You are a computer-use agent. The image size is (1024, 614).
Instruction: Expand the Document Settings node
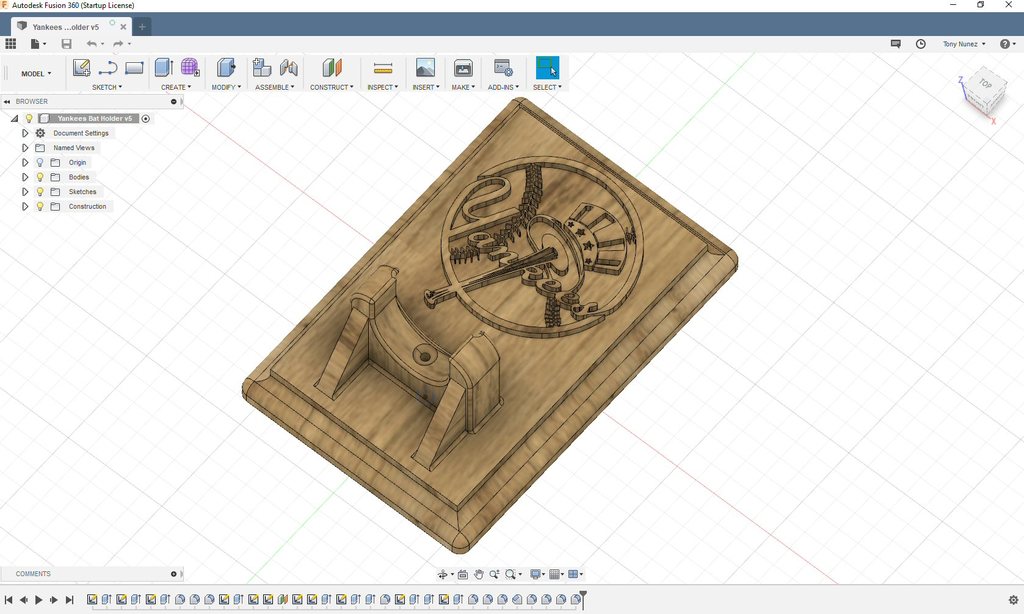[x=25, y=133]
